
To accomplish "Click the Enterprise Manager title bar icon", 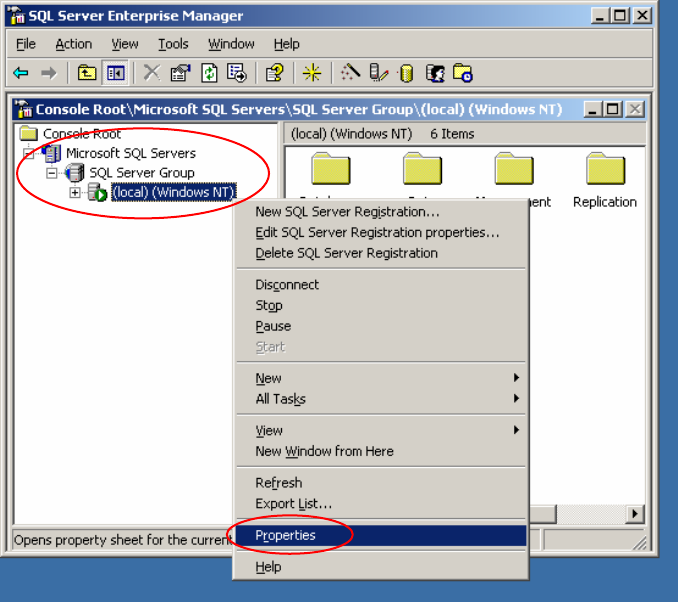I will [x=16, y=16].
